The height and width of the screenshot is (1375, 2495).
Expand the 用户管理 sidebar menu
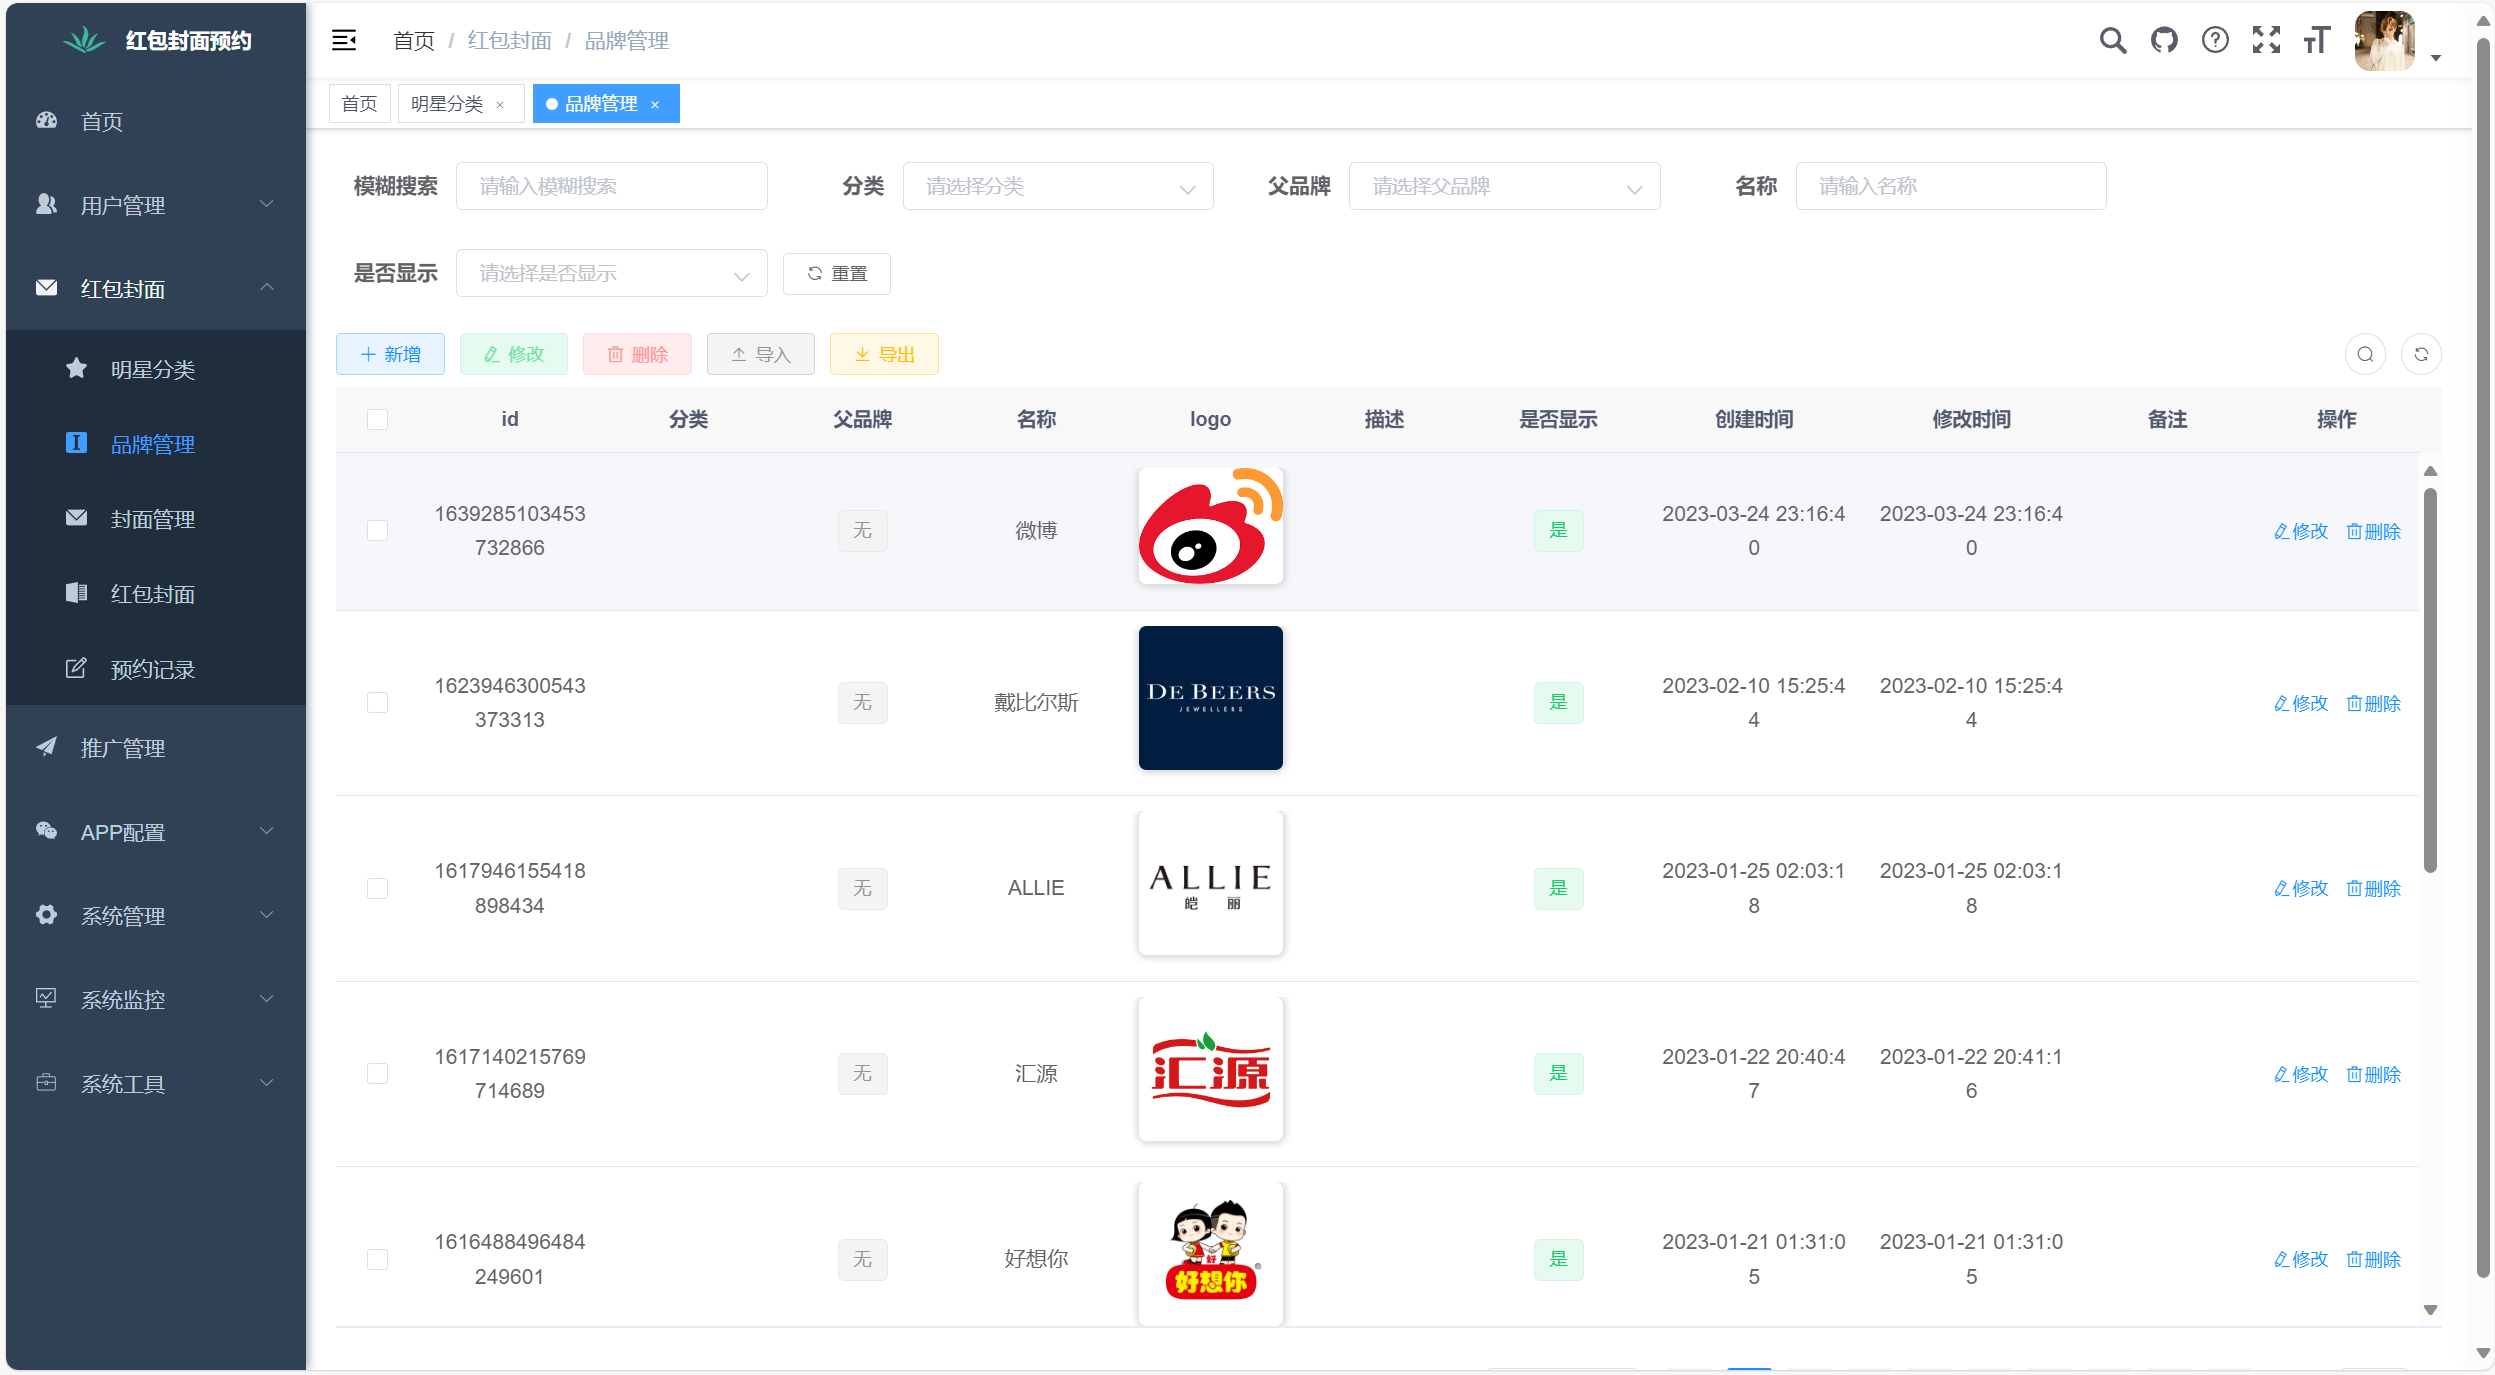(x=155, y=205)
